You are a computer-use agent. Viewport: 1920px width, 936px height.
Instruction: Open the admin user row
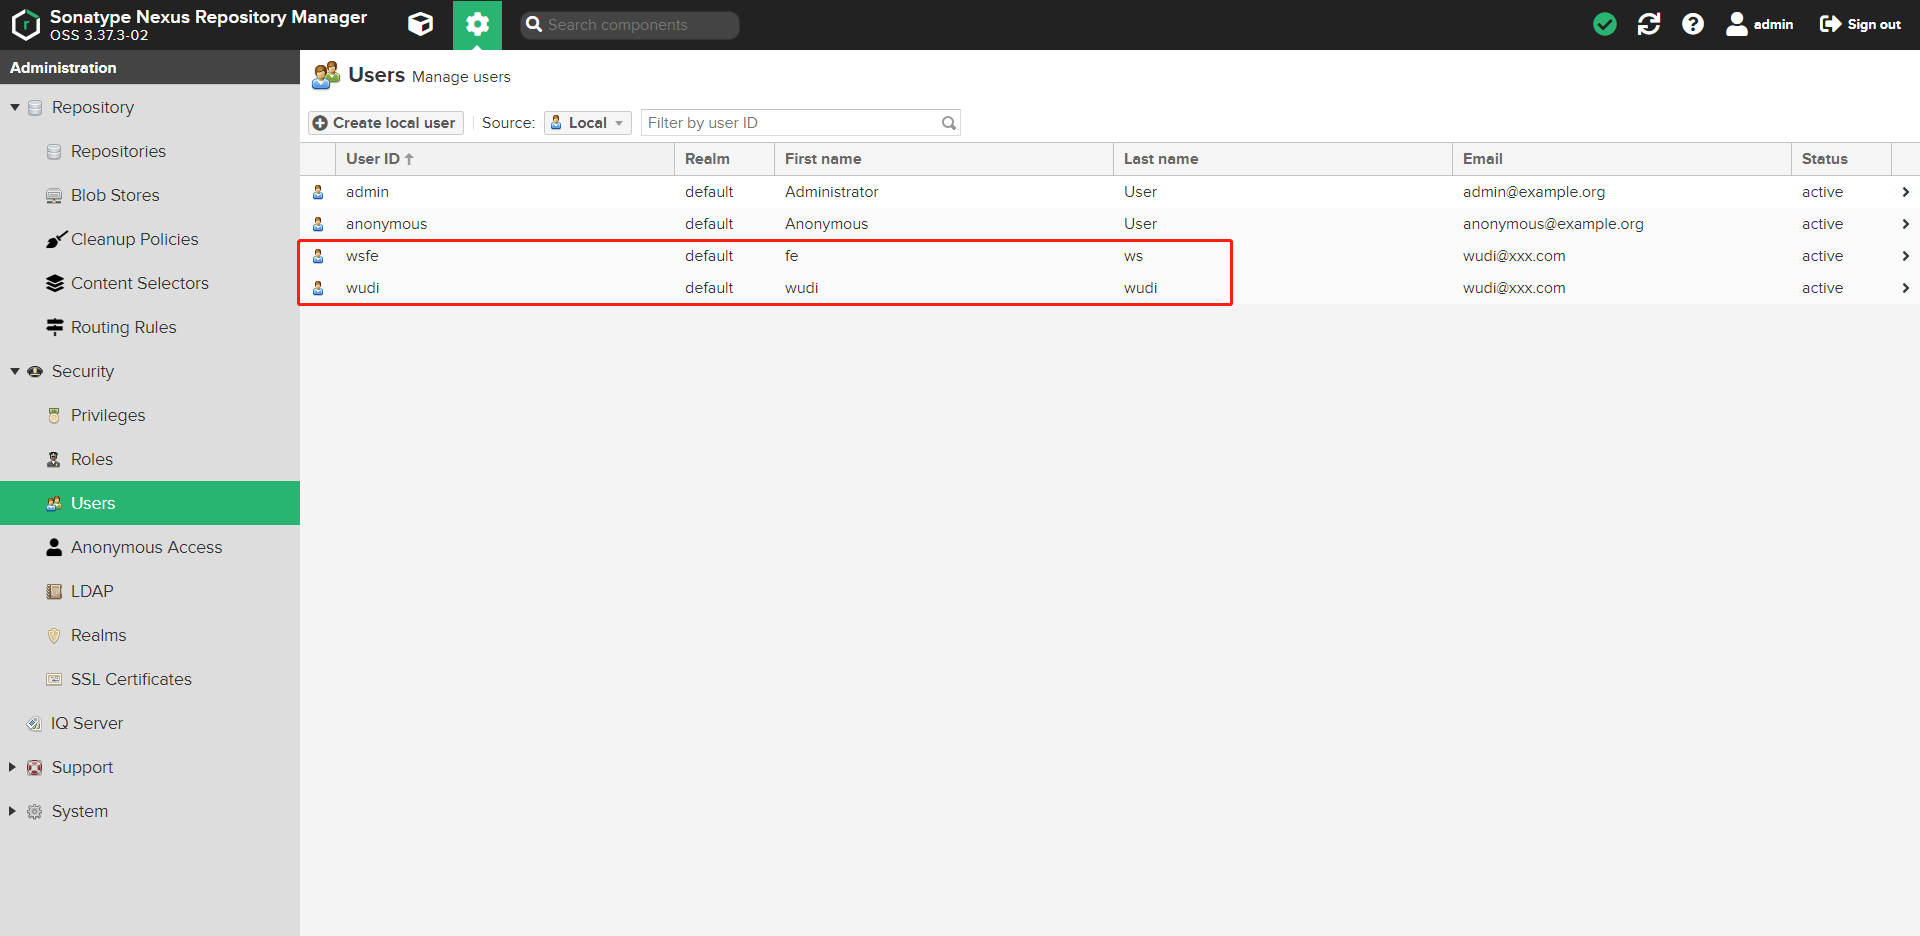[x=1110, y=192]
